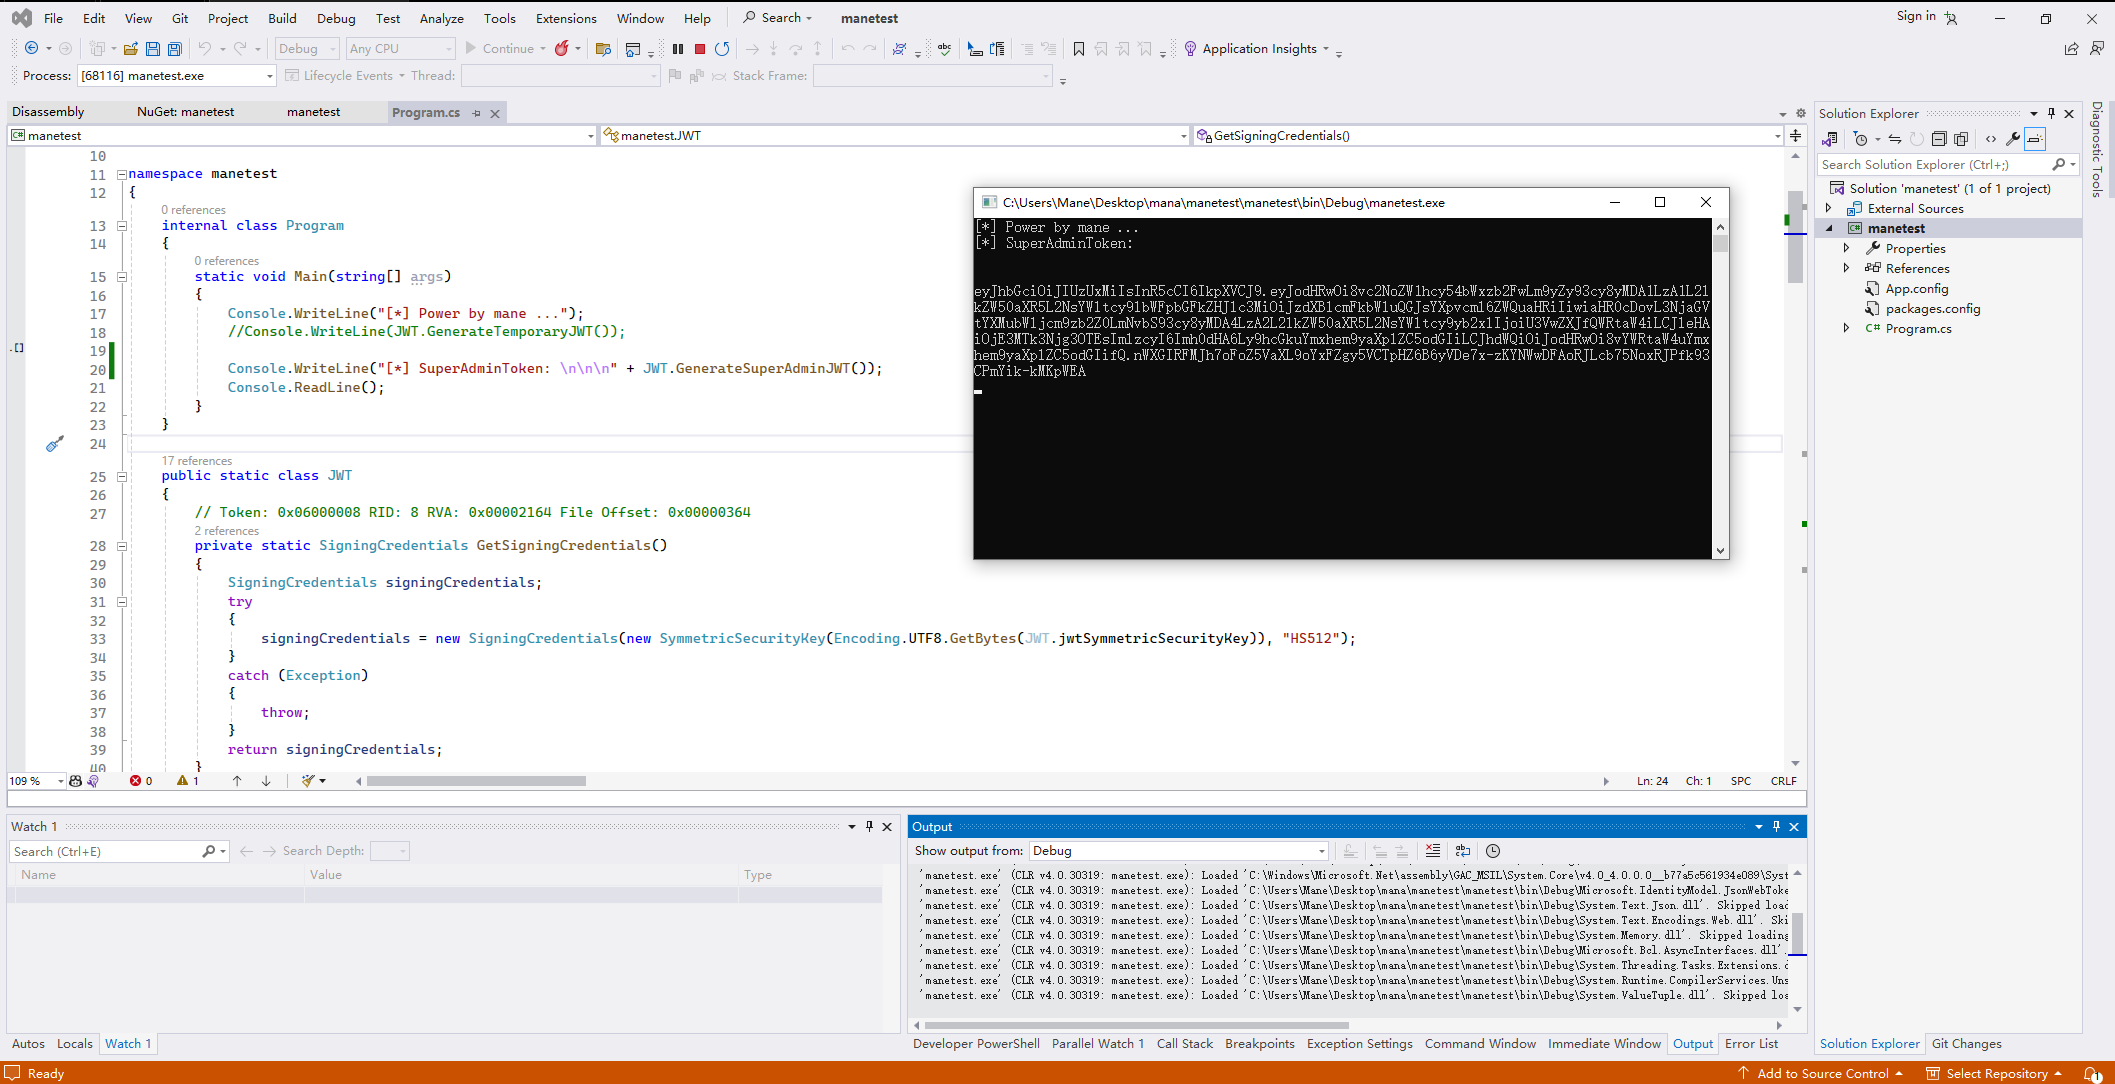This screenshot has height=1084, width=2115.
Task: Click Pending Changes Filter clock icon in Solution Explorer
Action: click(1861, 139)
